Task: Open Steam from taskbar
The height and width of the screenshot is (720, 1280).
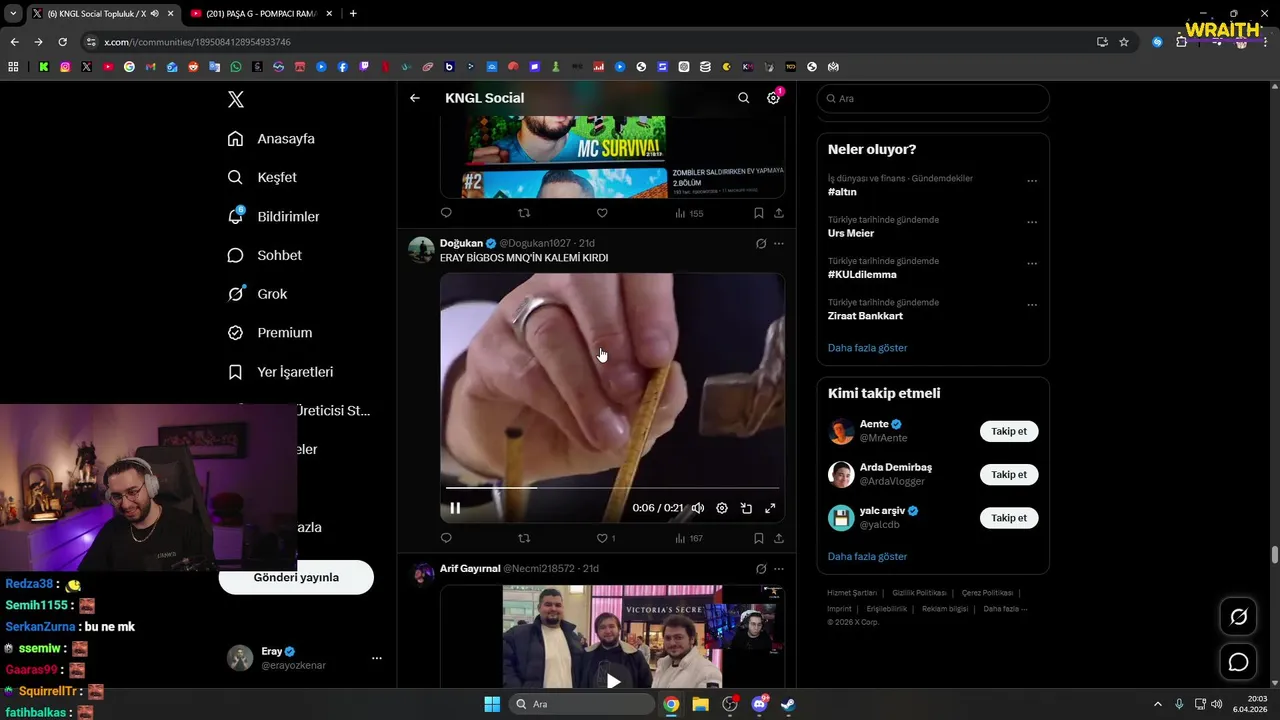Action: pyautogui.click(x=788, y=704)
